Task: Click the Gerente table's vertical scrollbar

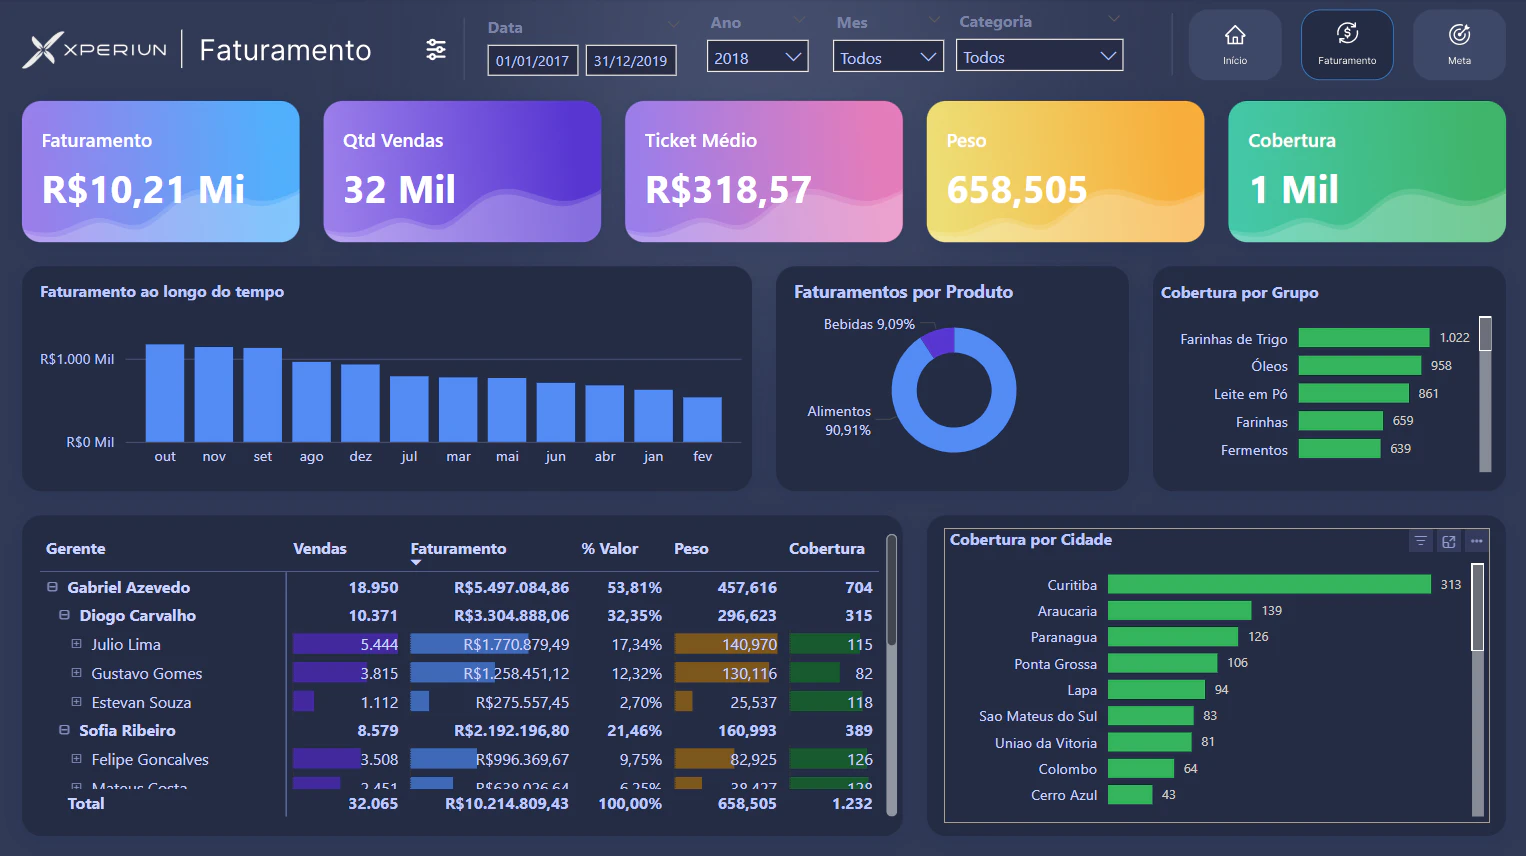Action: coord(891,675)
